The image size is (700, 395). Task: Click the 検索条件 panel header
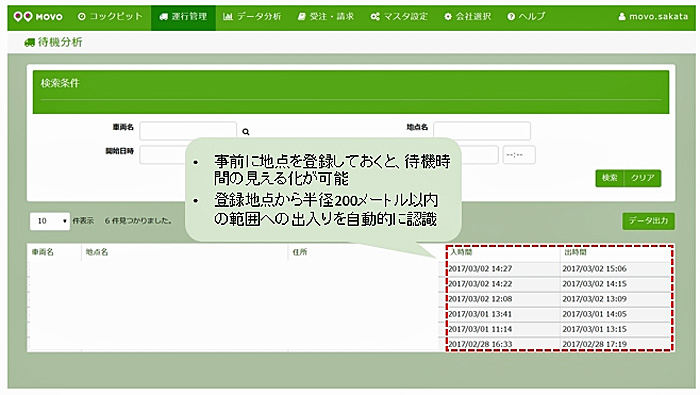tap(351, 91)
